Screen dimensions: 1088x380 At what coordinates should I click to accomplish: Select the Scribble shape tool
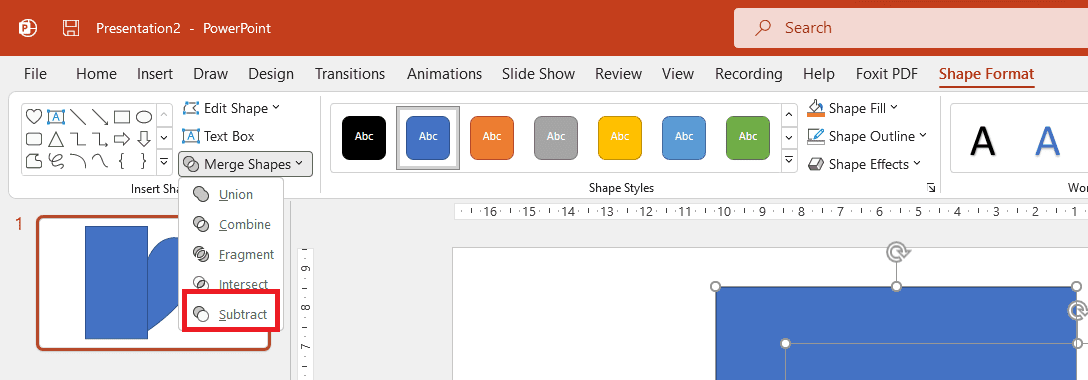(x=56, y=161)
